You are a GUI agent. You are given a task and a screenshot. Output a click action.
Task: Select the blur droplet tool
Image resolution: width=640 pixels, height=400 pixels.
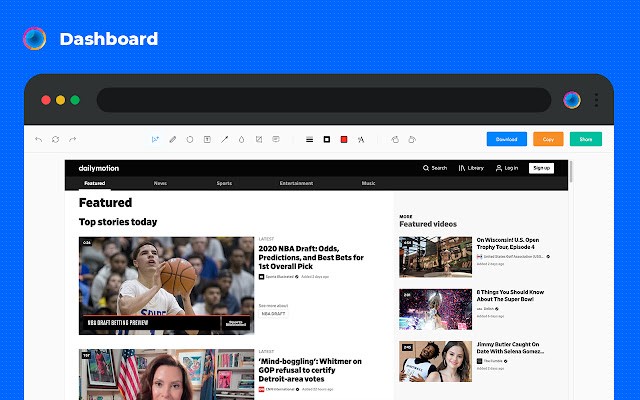point(242,140)
